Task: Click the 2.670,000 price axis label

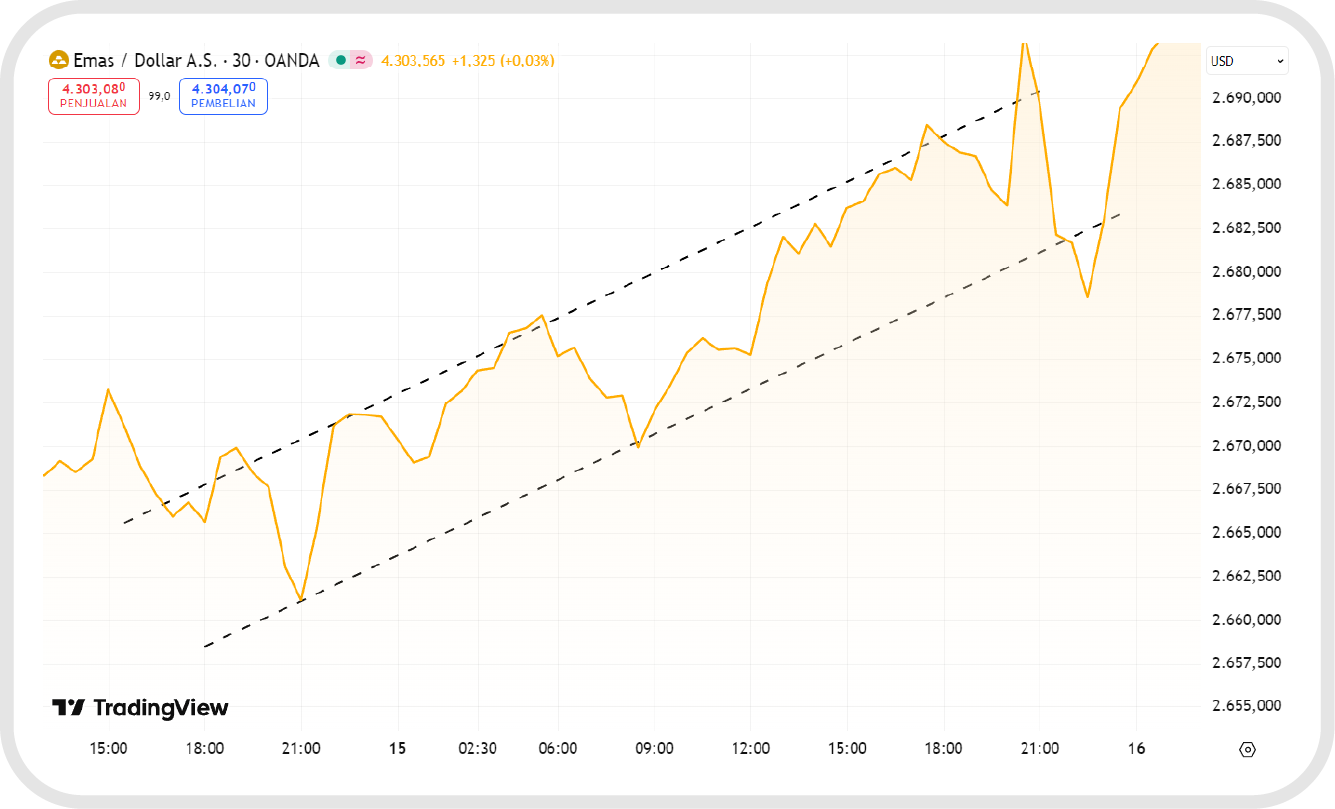Action: (x=1246, y=446)
